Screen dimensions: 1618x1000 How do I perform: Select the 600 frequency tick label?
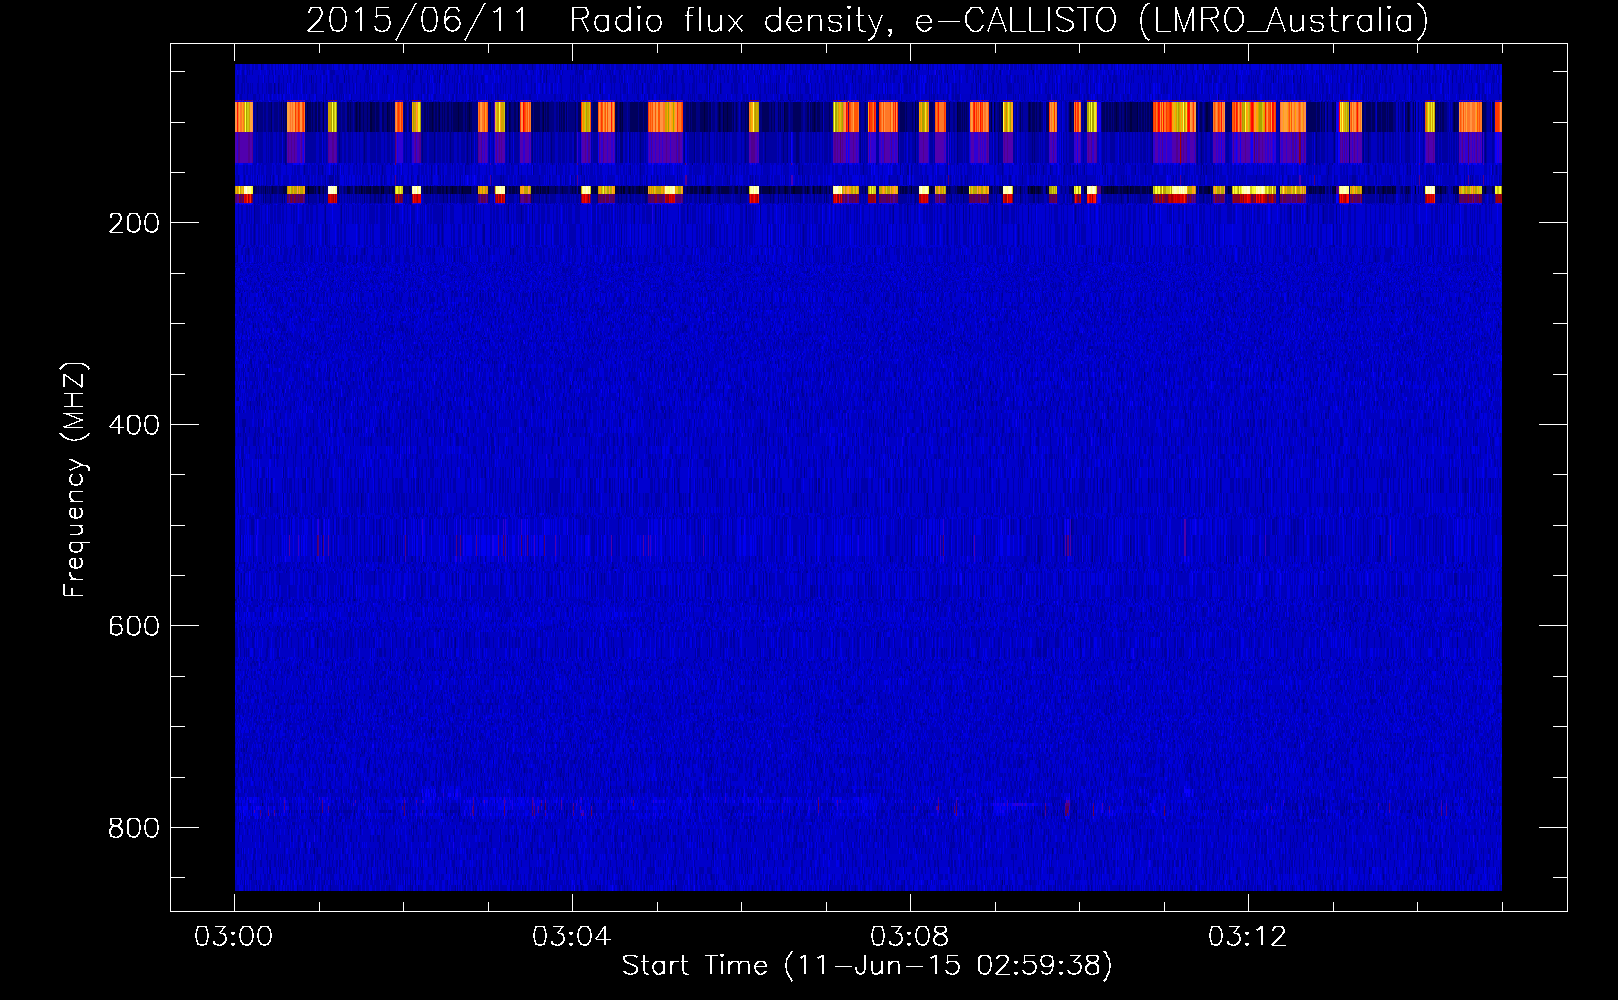pos(134,626)
